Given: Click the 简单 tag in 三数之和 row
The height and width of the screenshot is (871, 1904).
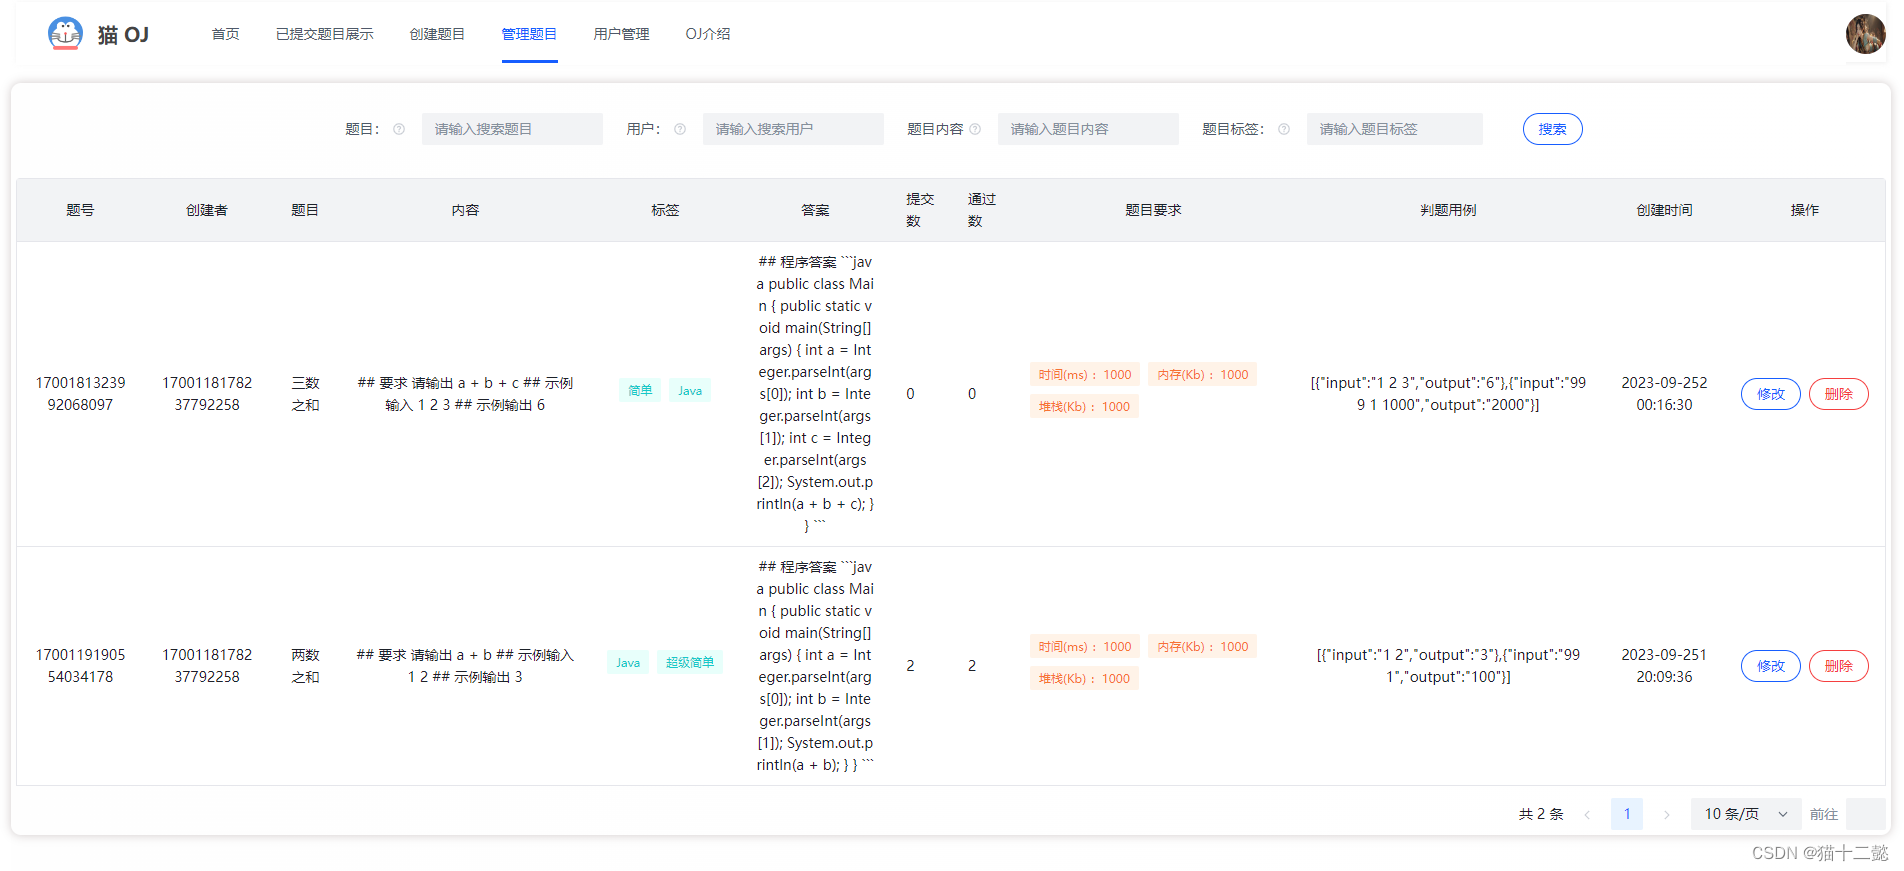Looking at the screenshot, I should point(640,391).
